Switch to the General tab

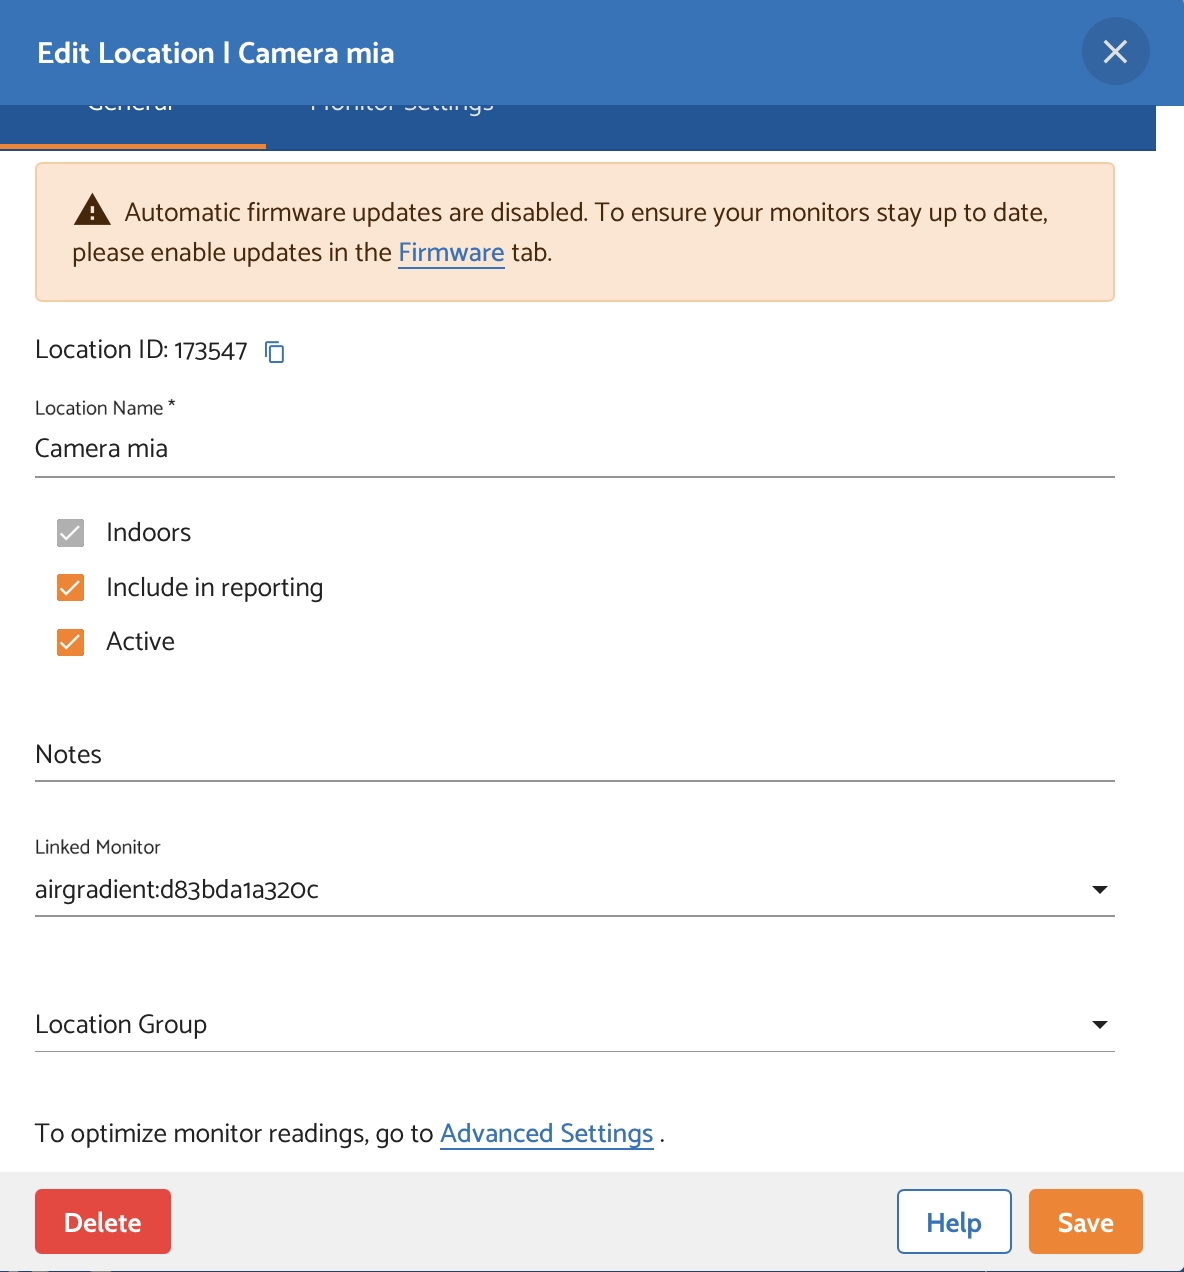(132, 120)
